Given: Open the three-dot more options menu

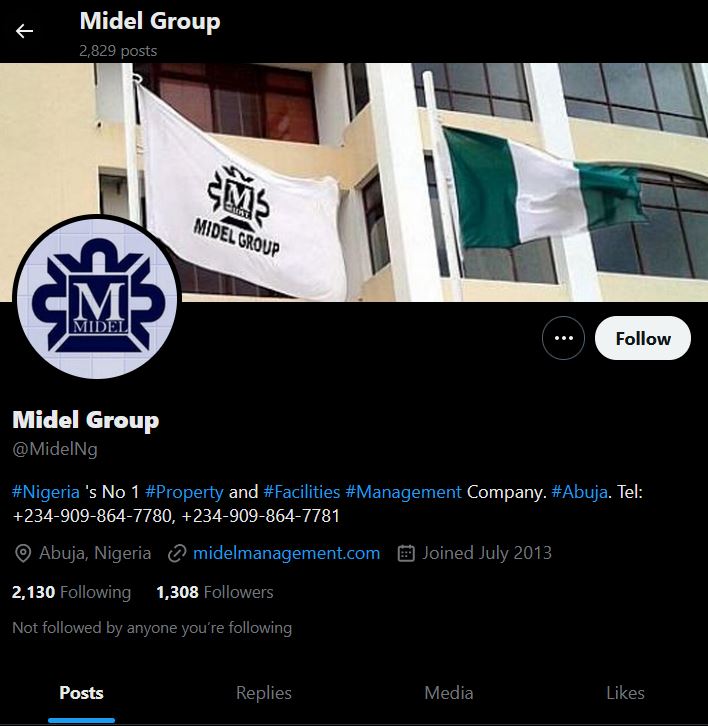Looking at the screenshot, I should tap(563, 338).
